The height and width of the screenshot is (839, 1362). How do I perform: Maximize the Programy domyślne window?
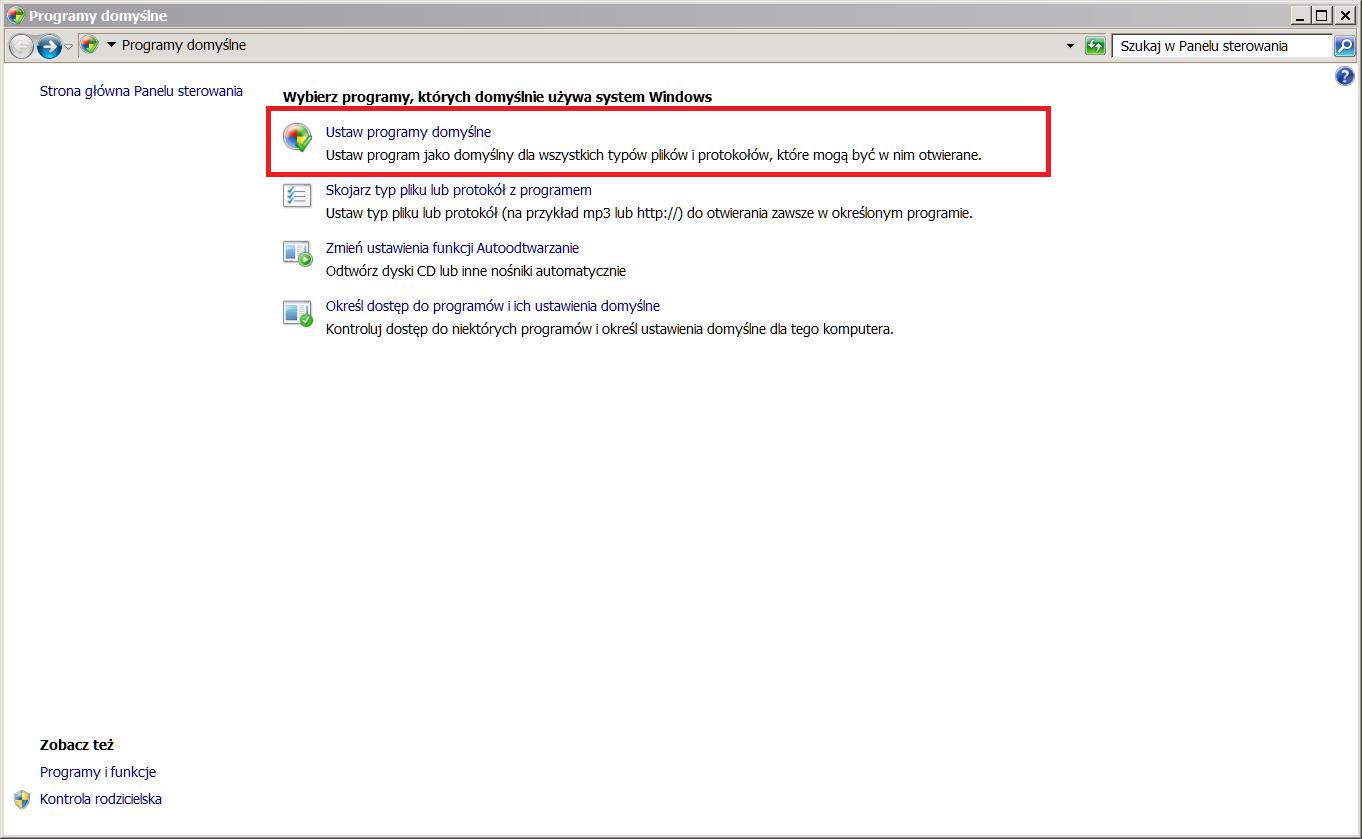click(x=1322, y=15)
